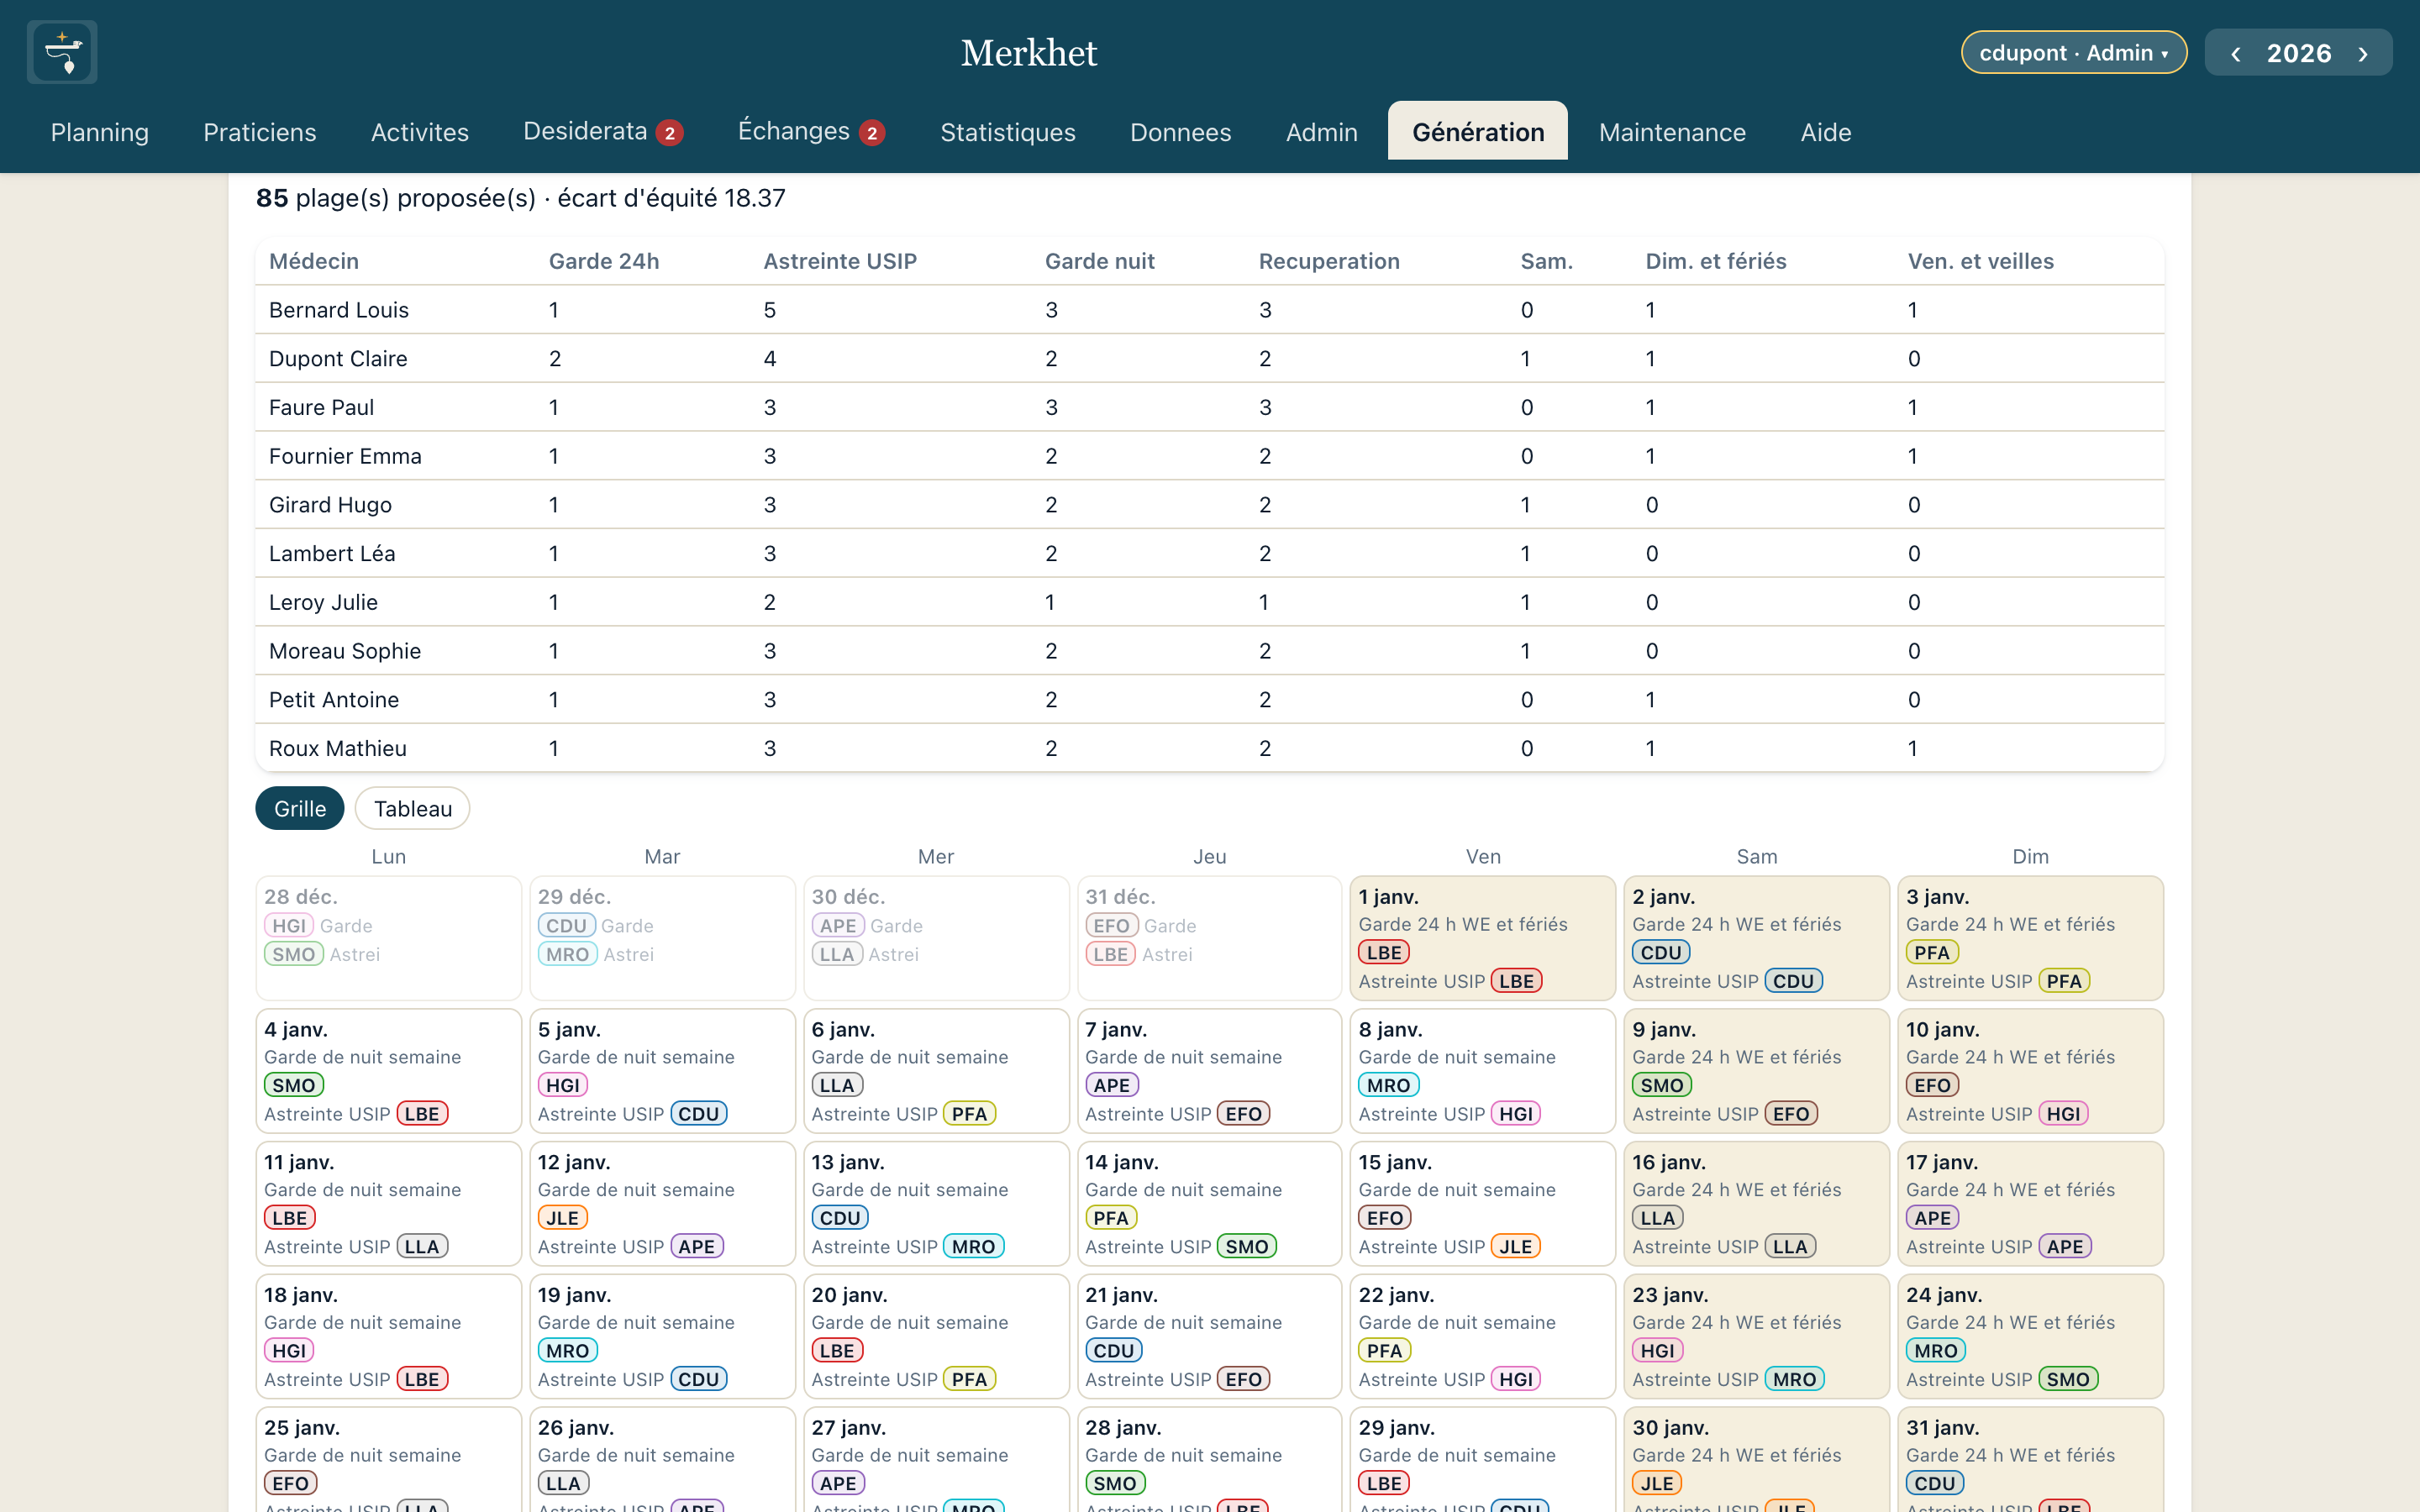Click EFO astreinte badge on 7 janv.
Image resolution: width=2420 pixels, height=1512 pixels.
pyautogui.click(x=1244, y=1114)
